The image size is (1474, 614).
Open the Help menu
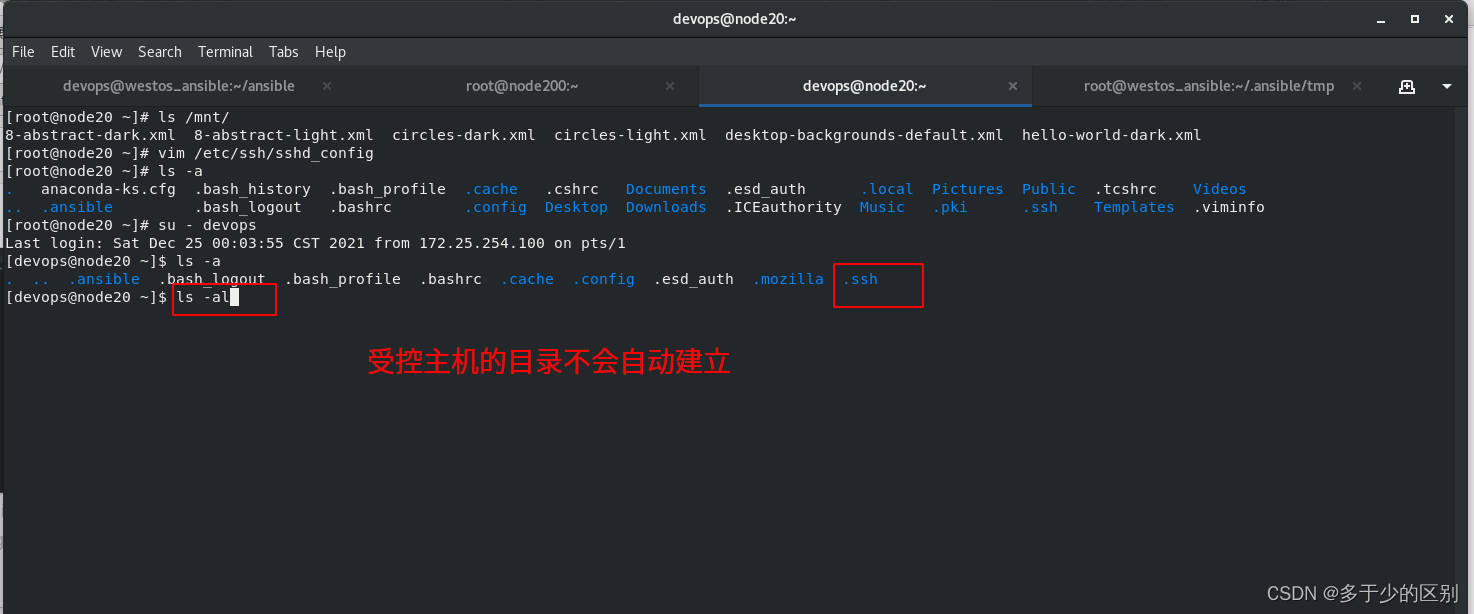pos(330,52)
